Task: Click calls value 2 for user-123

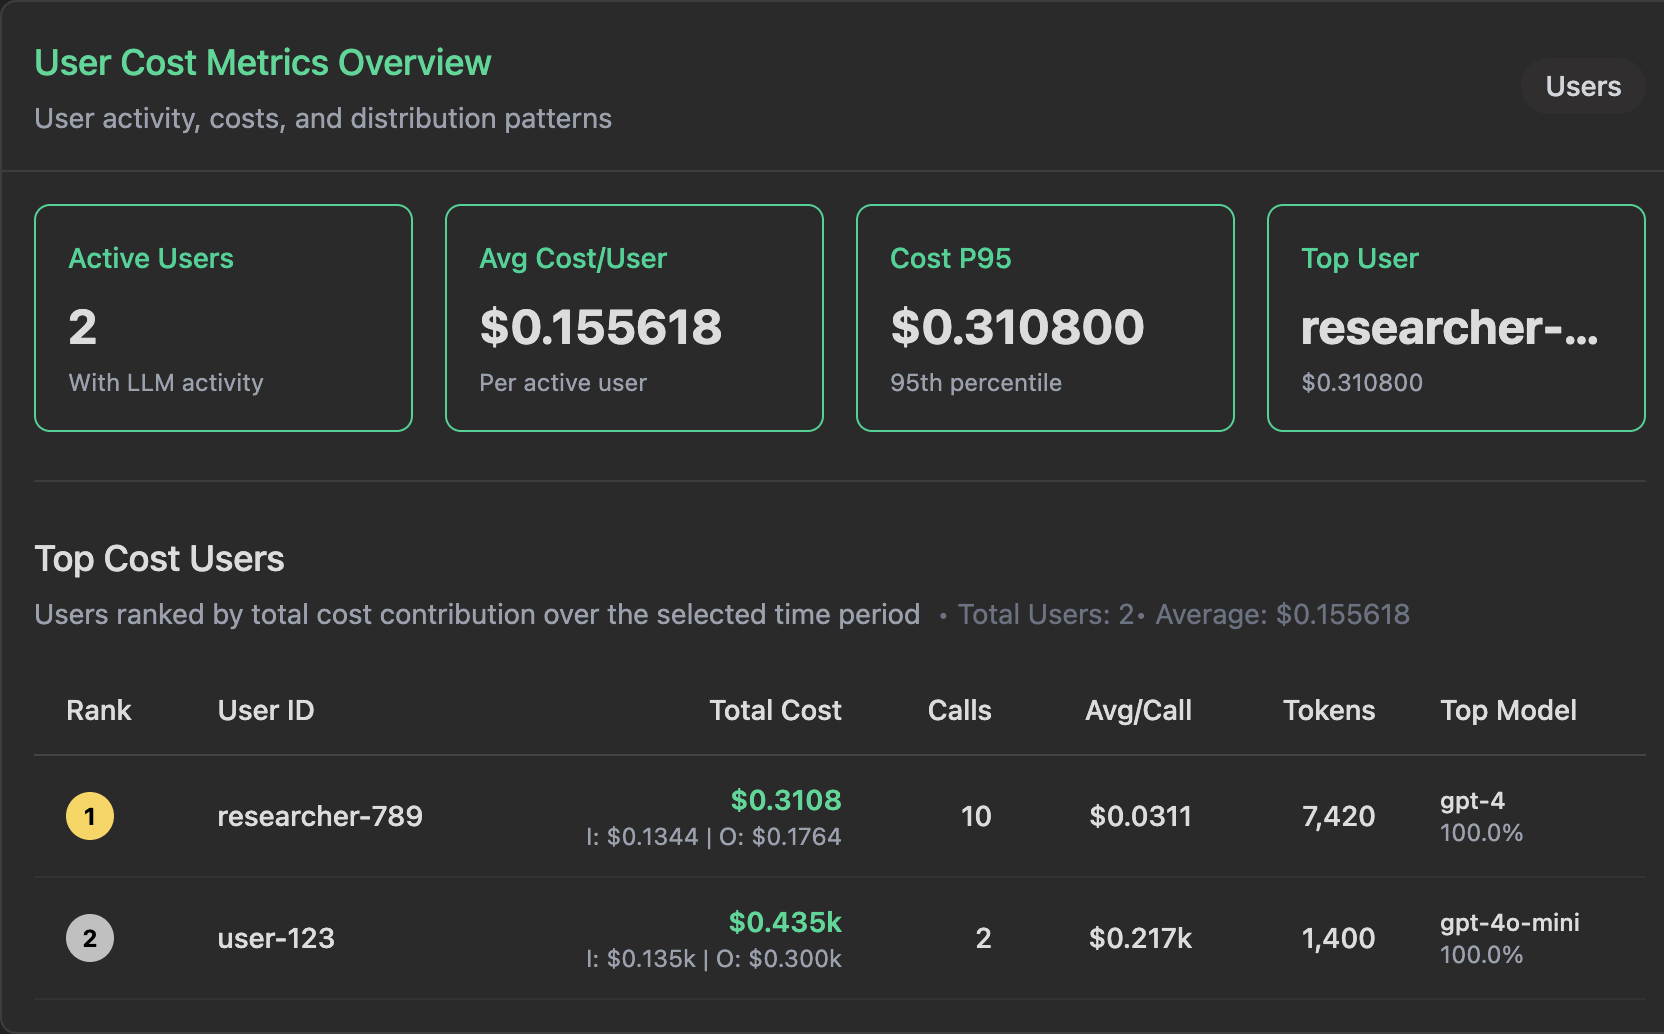Action: click(x=983, y=938)
